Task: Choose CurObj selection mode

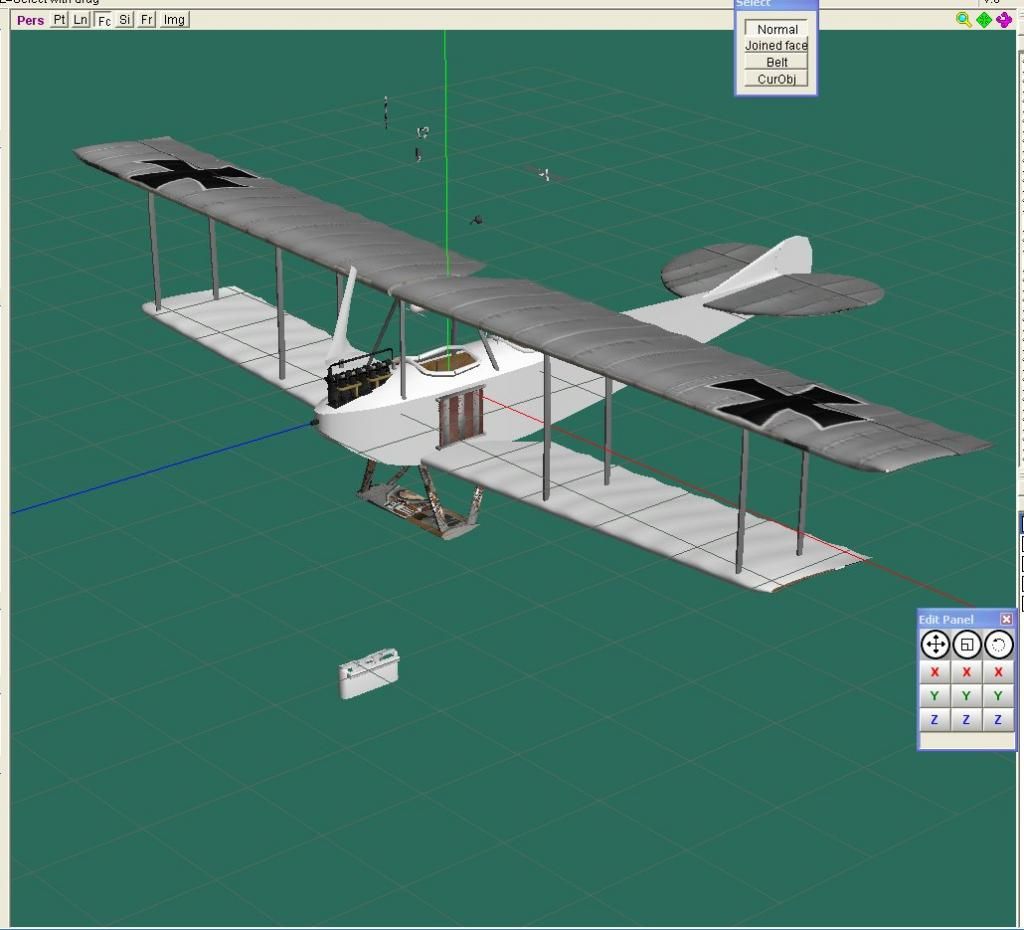Action: click(x=776, y=79)
